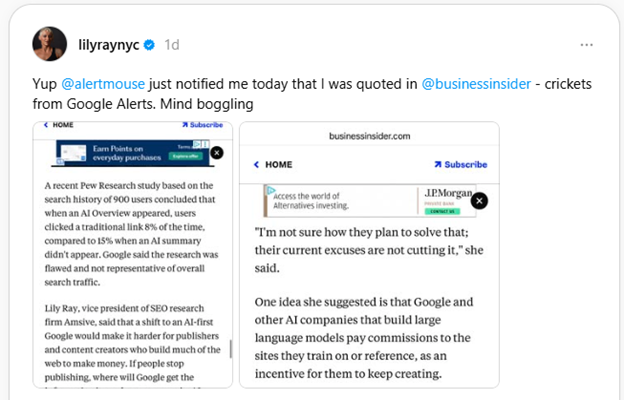Image resolution: width=624 pixels, height=400 pixels.
Task: Click the HOME back chevron in left screenshot
Action: pyautogui.click(x=45, y=125)
